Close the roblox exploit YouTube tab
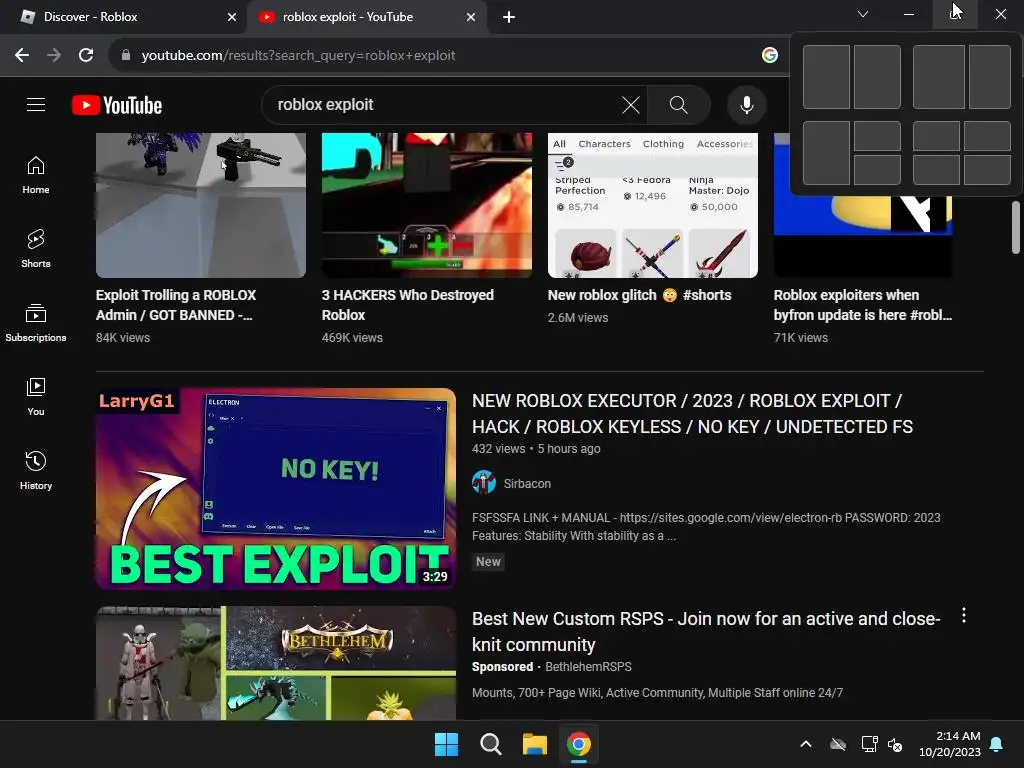This screenshot has height=768, width=1024. [x=471, y=17]
